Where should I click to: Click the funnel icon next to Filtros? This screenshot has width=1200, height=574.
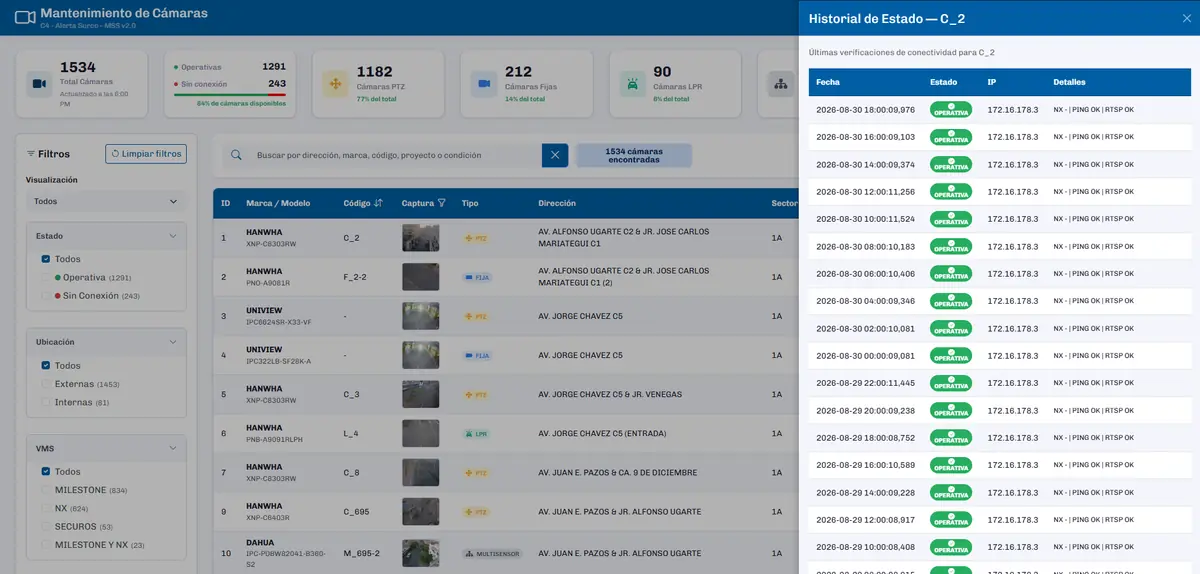tap(31, 154)
